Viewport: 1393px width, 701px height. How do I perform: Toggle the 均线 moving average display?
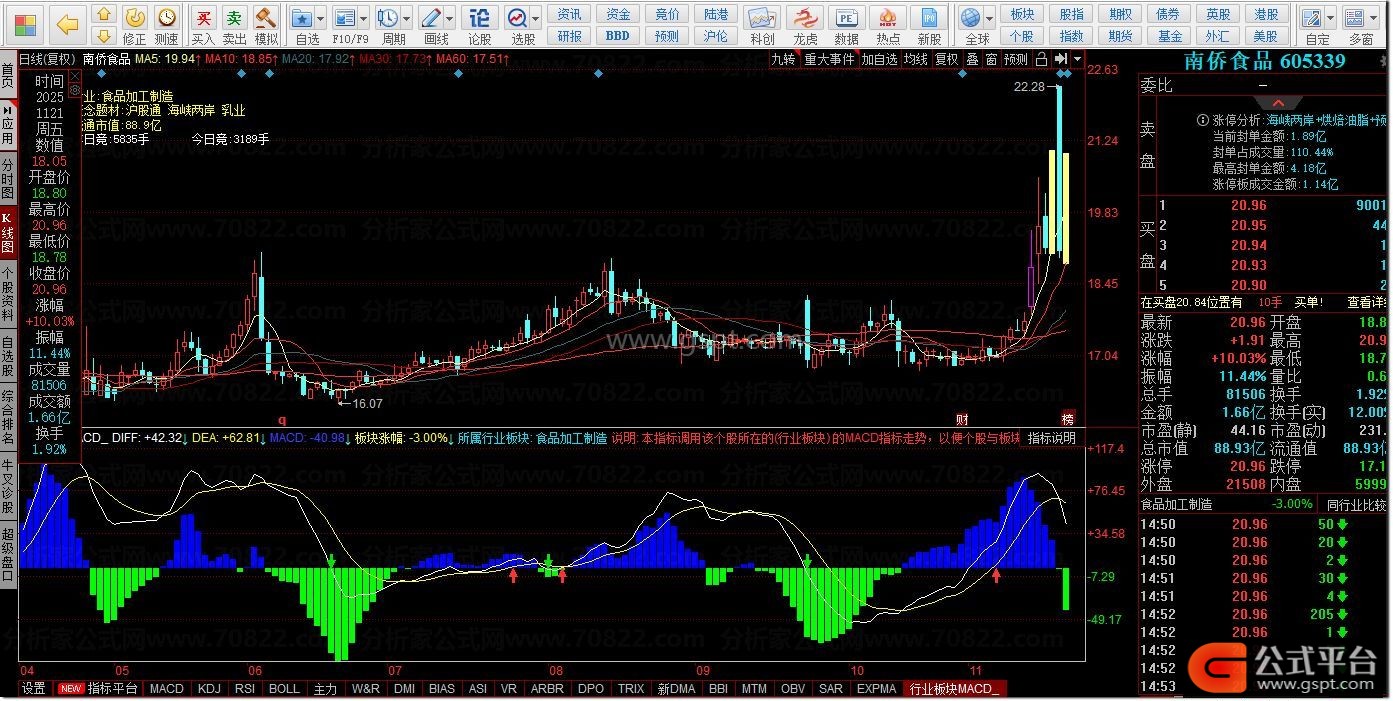(915, 59)
